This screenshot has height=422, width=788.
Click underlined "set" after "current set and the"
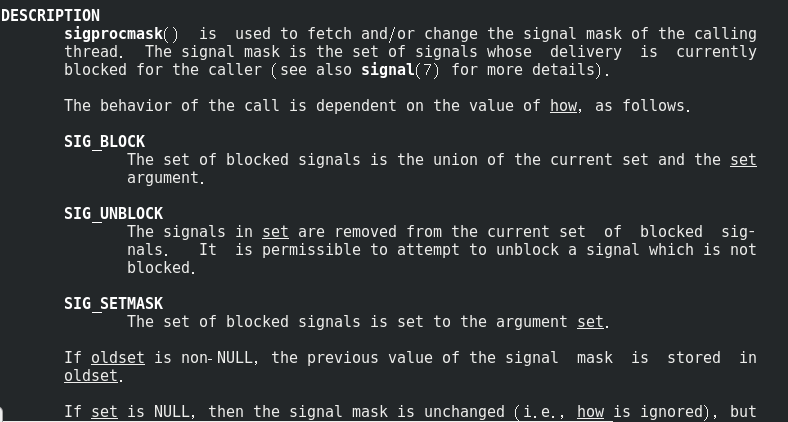click(743, 159)
